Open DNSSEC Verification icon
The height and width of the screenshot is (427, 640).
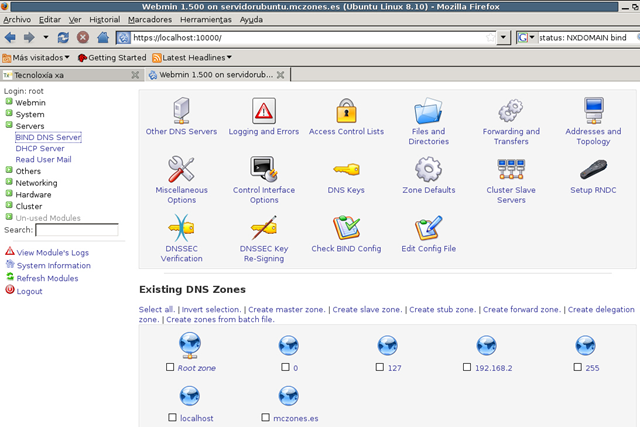181,227
